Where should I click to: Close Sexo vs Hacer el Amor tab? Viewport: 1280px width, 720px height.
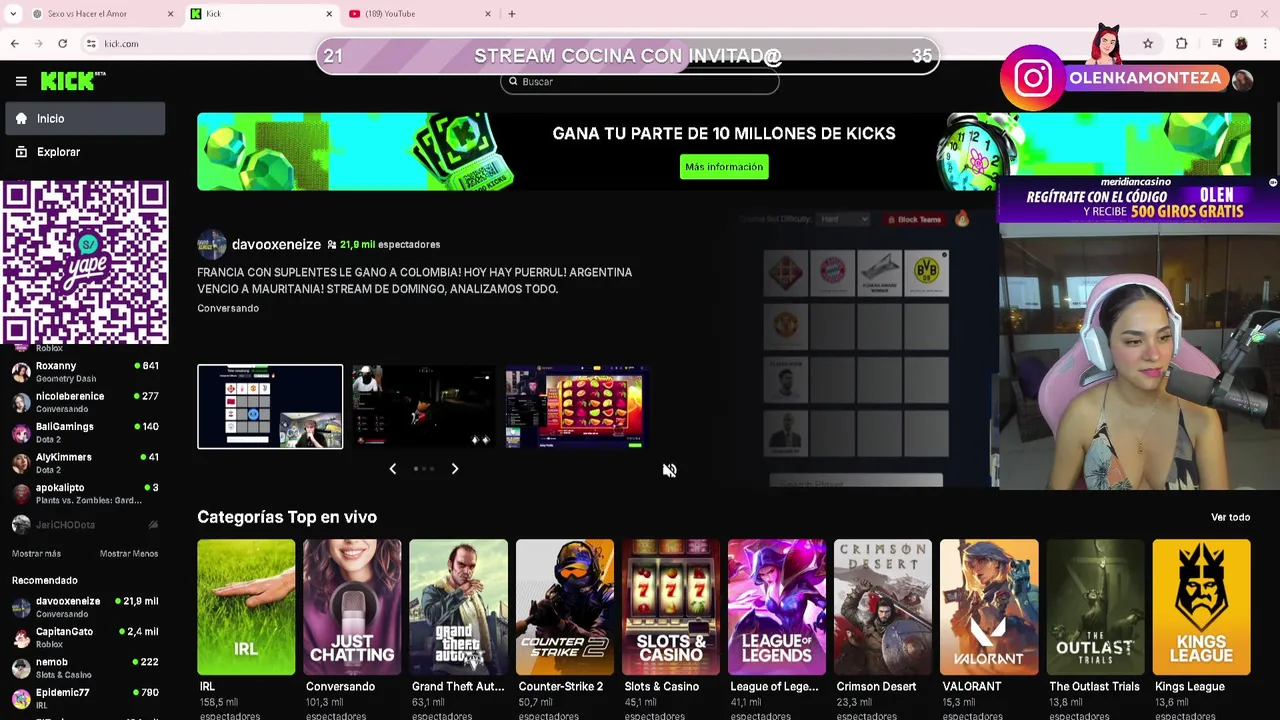170,14
